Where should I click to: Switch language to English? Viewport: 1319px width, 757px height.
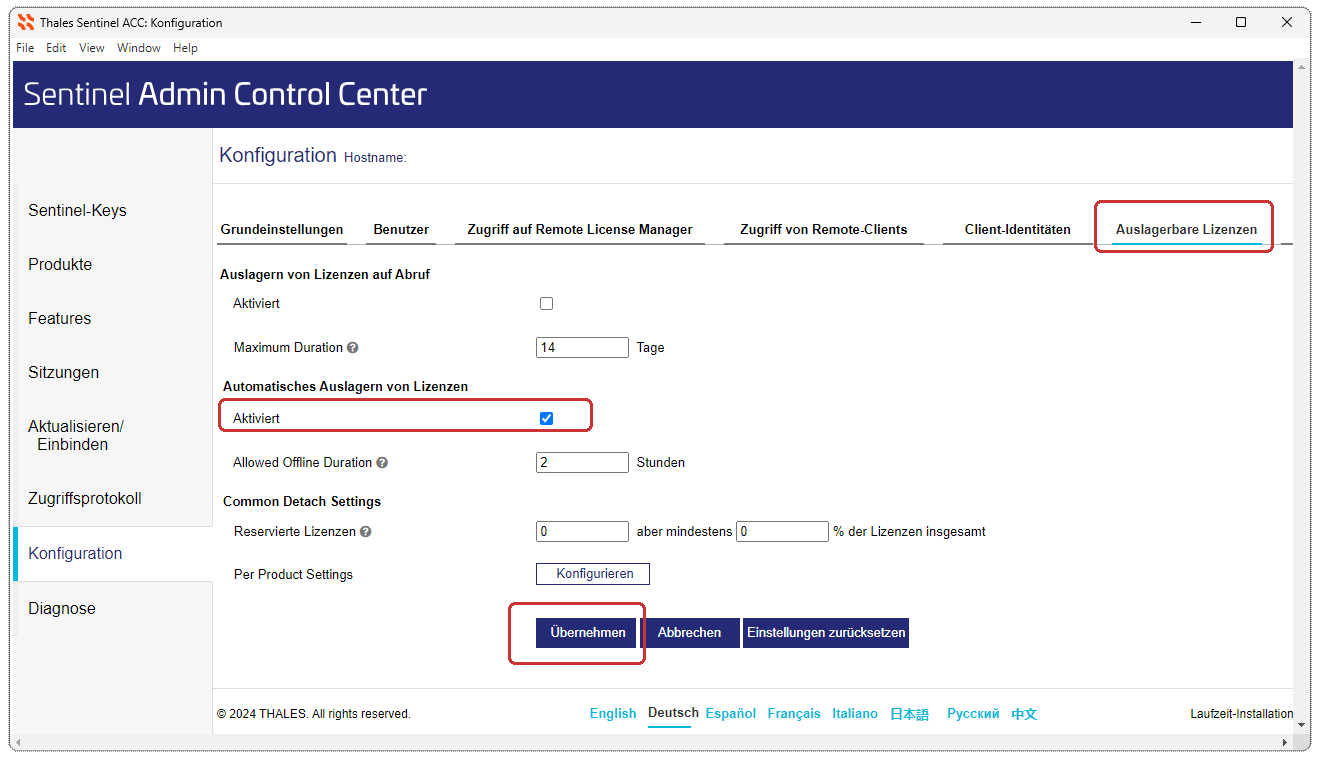pyautogui.click(x=613, y=714)
